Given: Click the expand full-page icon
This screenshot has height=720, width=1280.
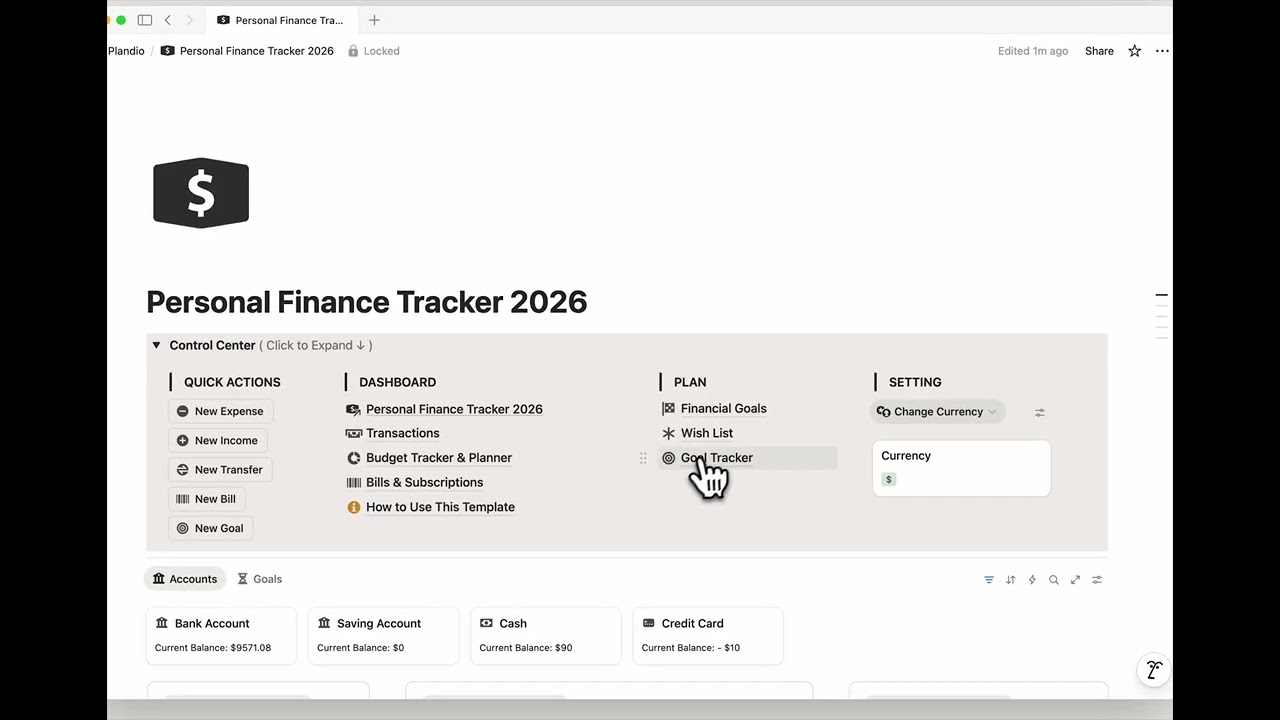Looking at the screenshot, I should (1075, 580).
